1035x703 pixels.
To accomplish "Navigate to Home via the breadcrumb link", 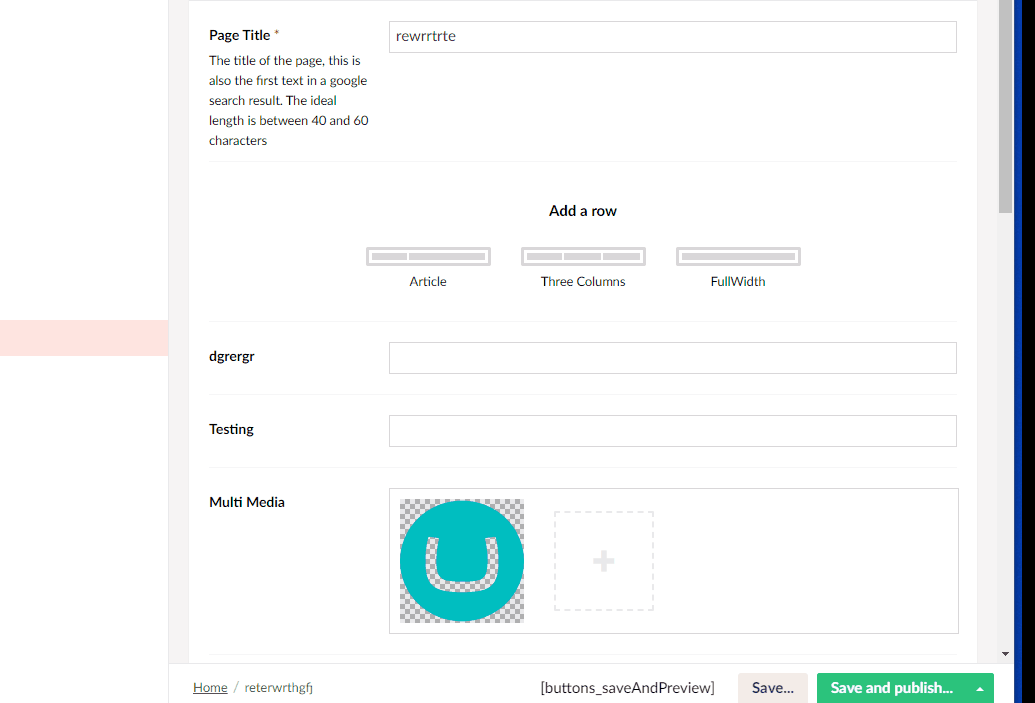I will (x=210, y=687).
